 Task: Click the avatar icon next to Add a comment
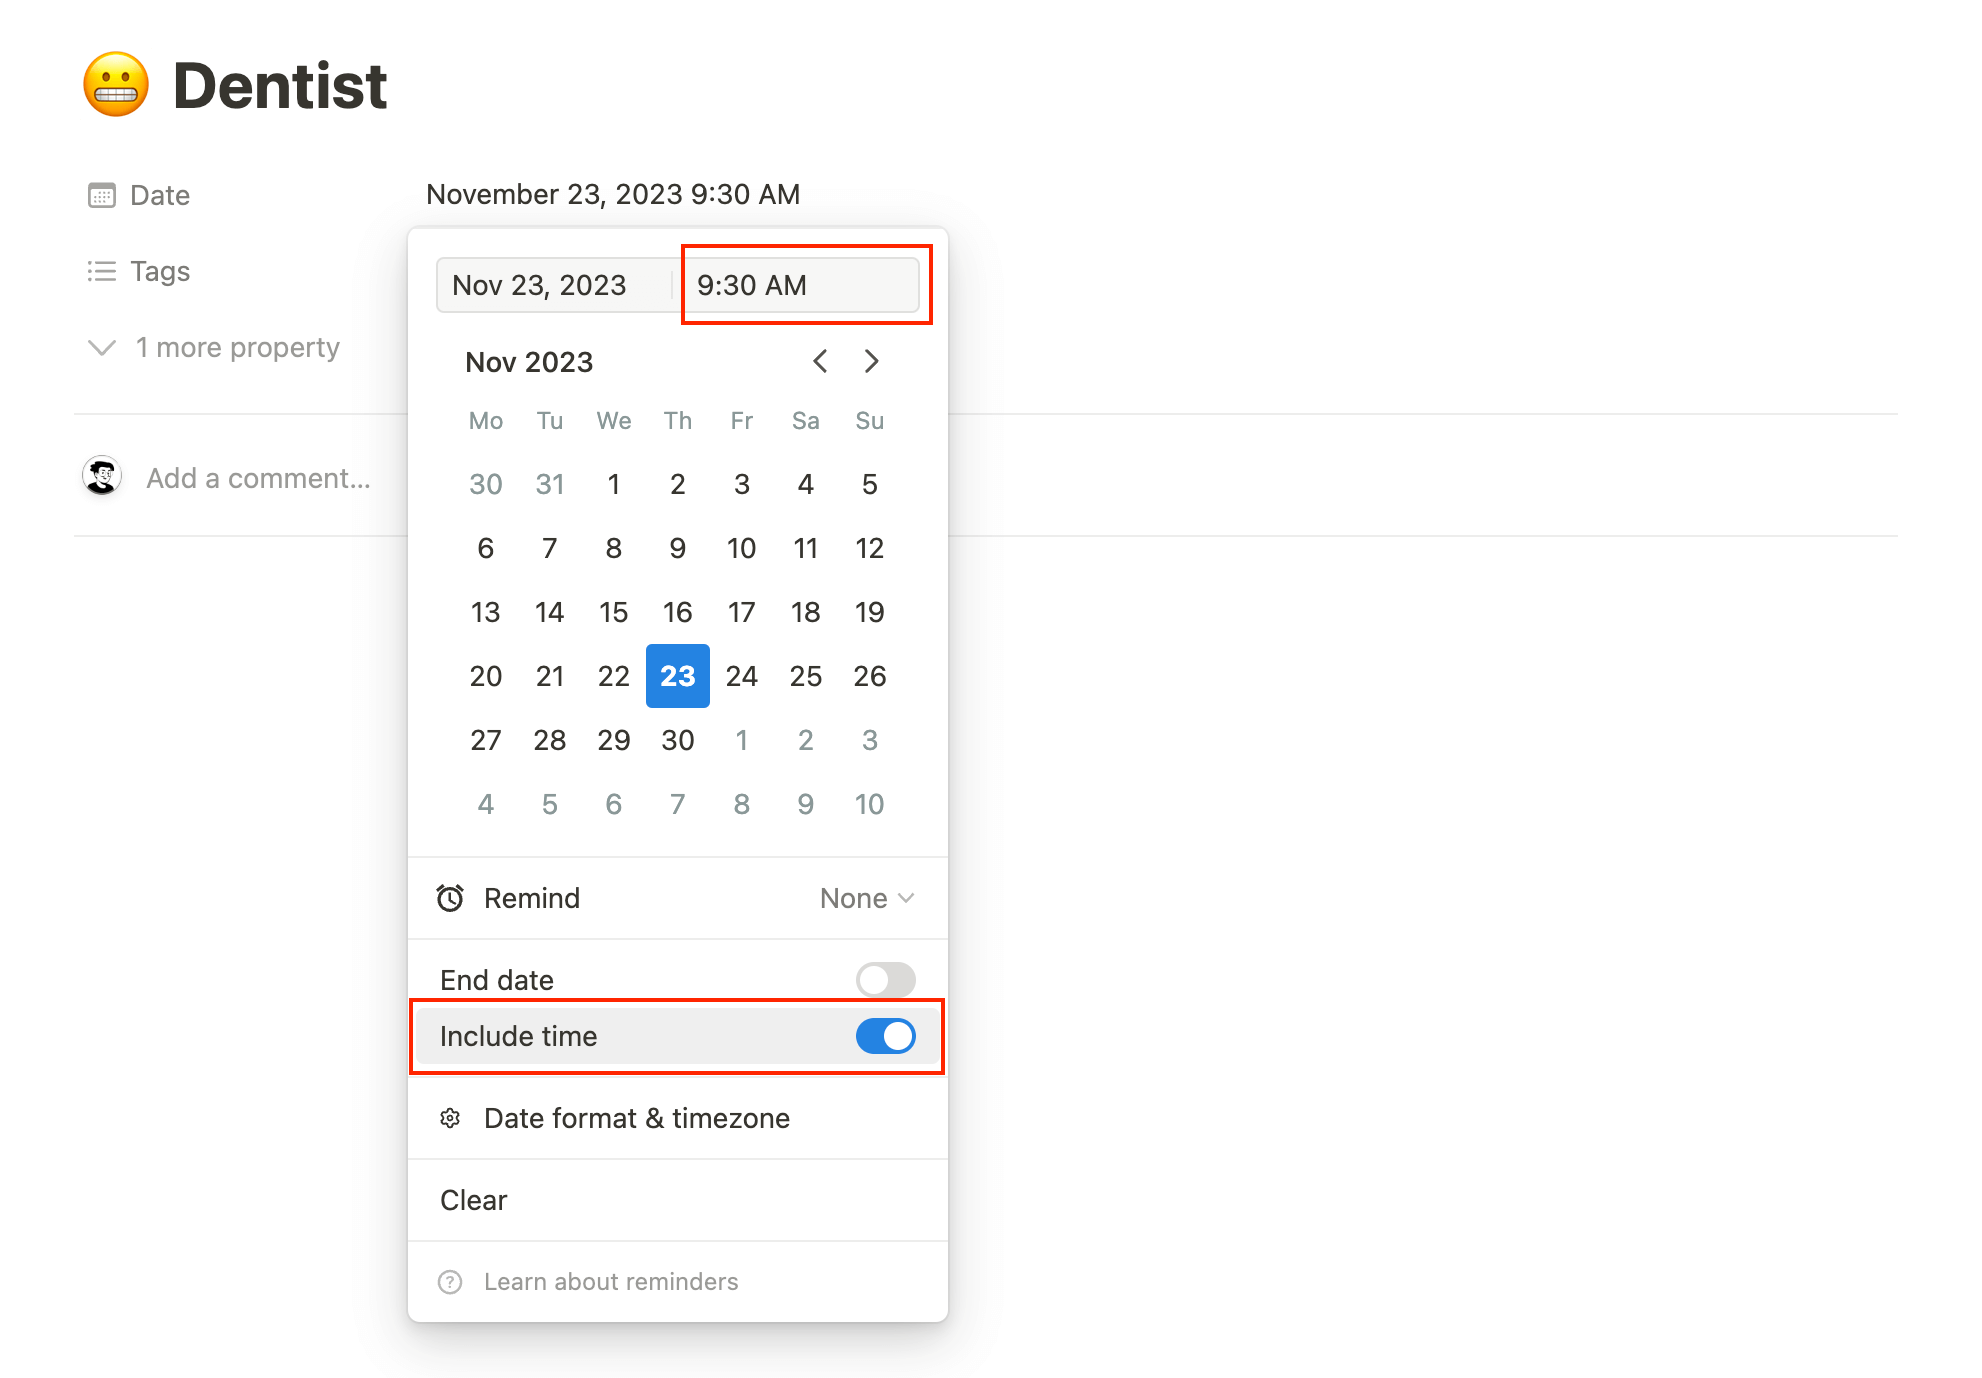coord(101,477)
